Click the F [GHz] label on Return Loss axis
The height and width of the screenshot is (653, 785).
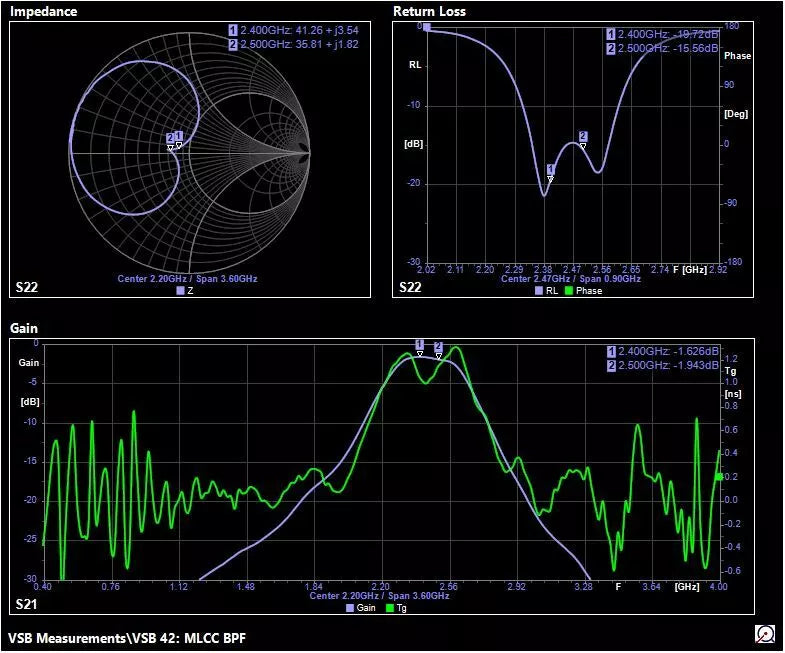(x=689, y=270)
